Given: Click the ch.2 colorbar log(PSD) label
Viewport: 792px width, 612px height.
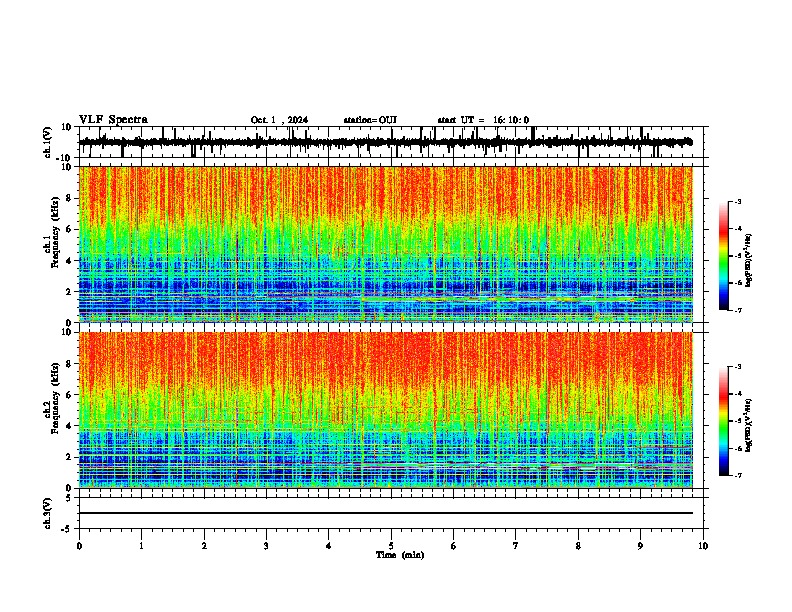Looking at the screenshot, I should [x=749, y=426].
